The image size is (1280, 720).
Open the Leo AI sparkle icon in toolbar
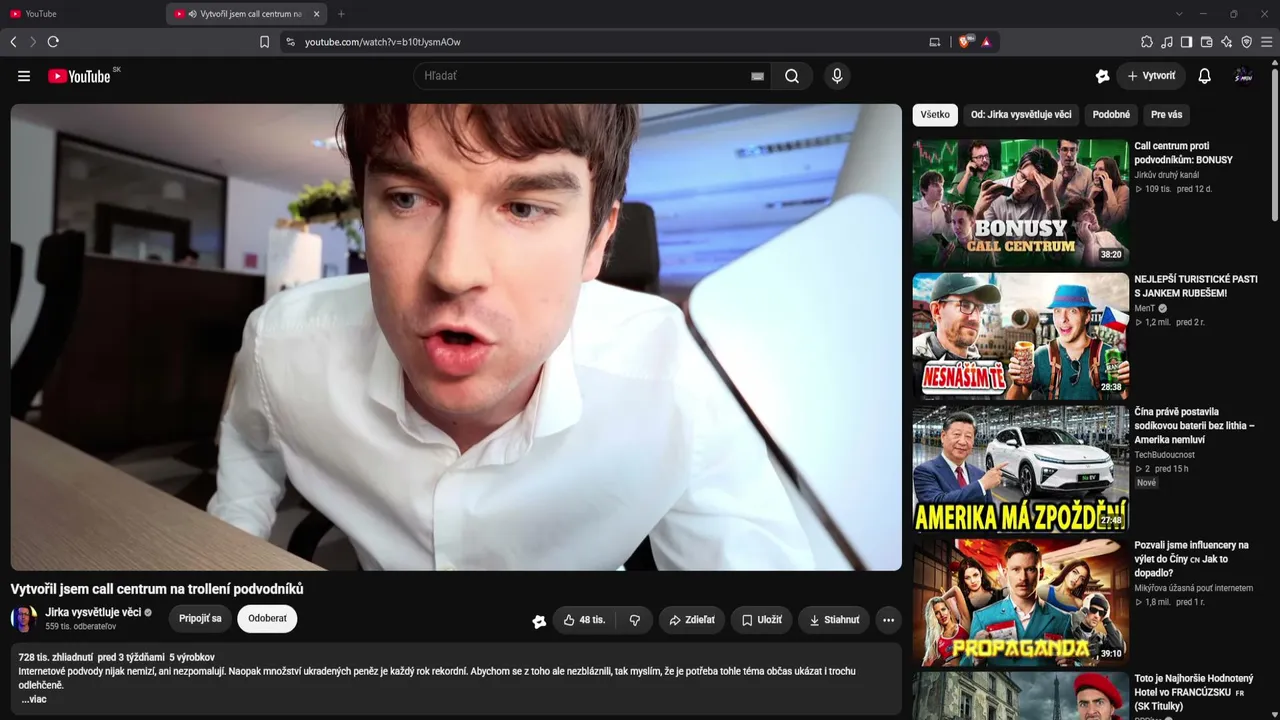point(1226,42)
